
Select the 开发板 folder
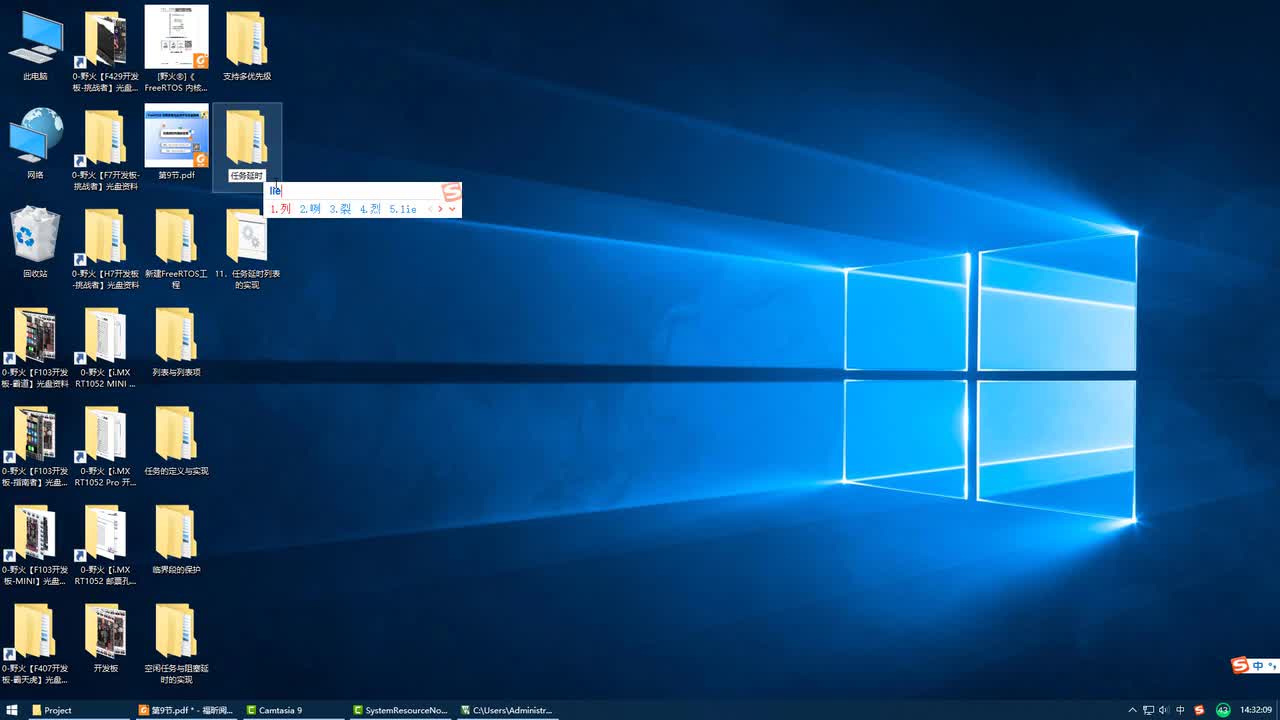pyautogui.click(x=105, y=638)
